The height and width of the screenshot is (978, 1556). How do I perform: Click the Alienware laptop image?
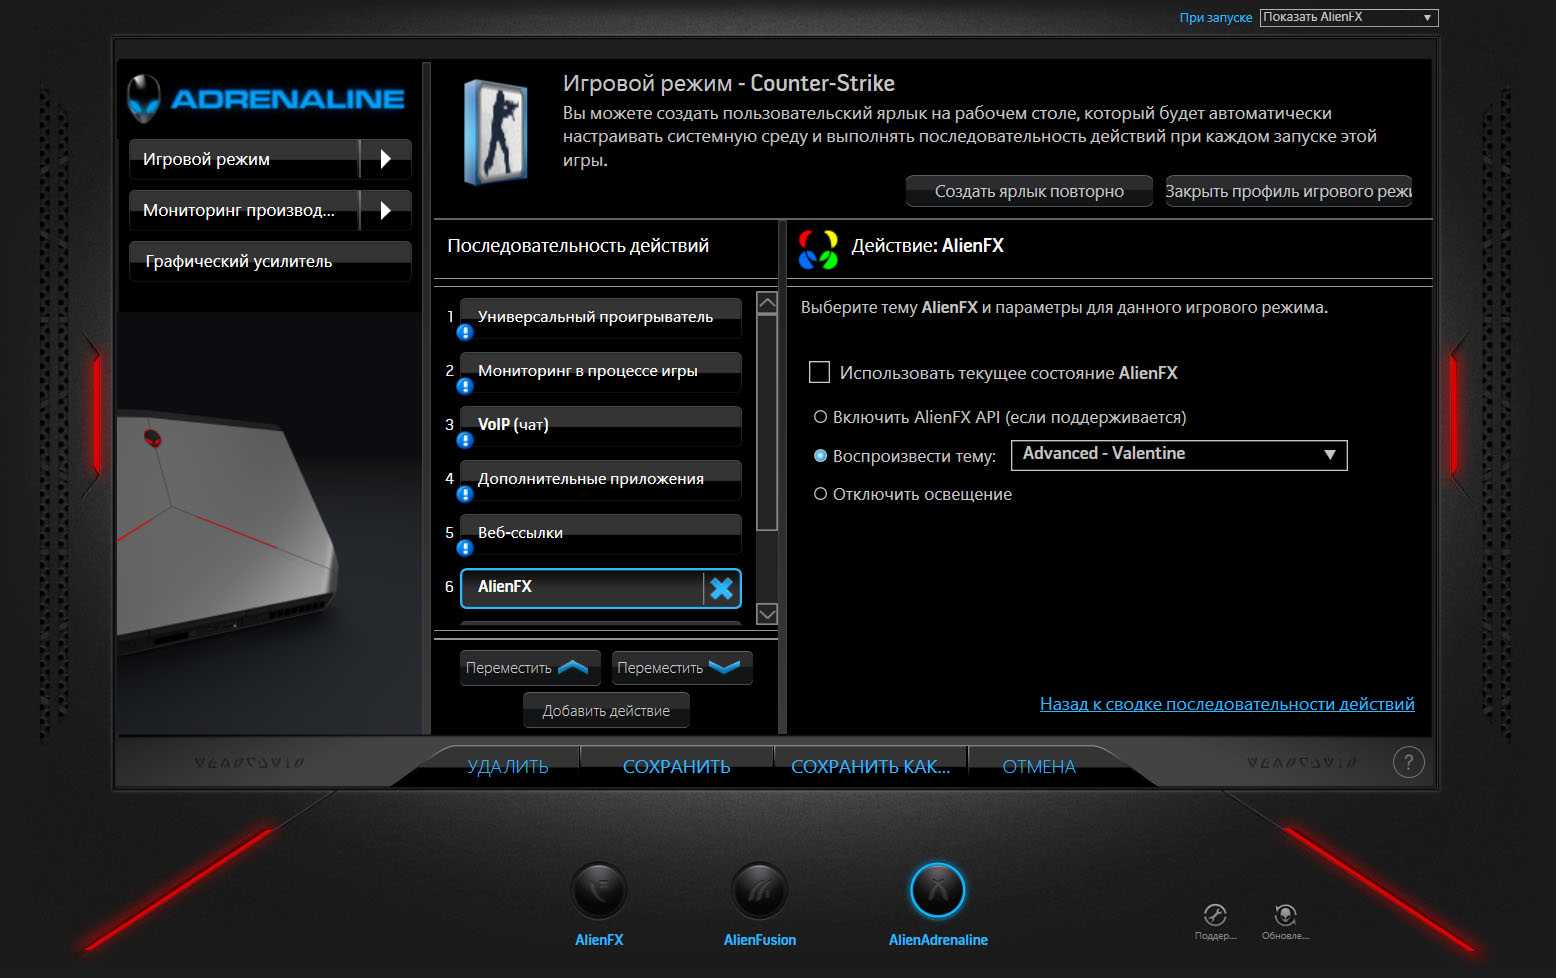[226, 535]
